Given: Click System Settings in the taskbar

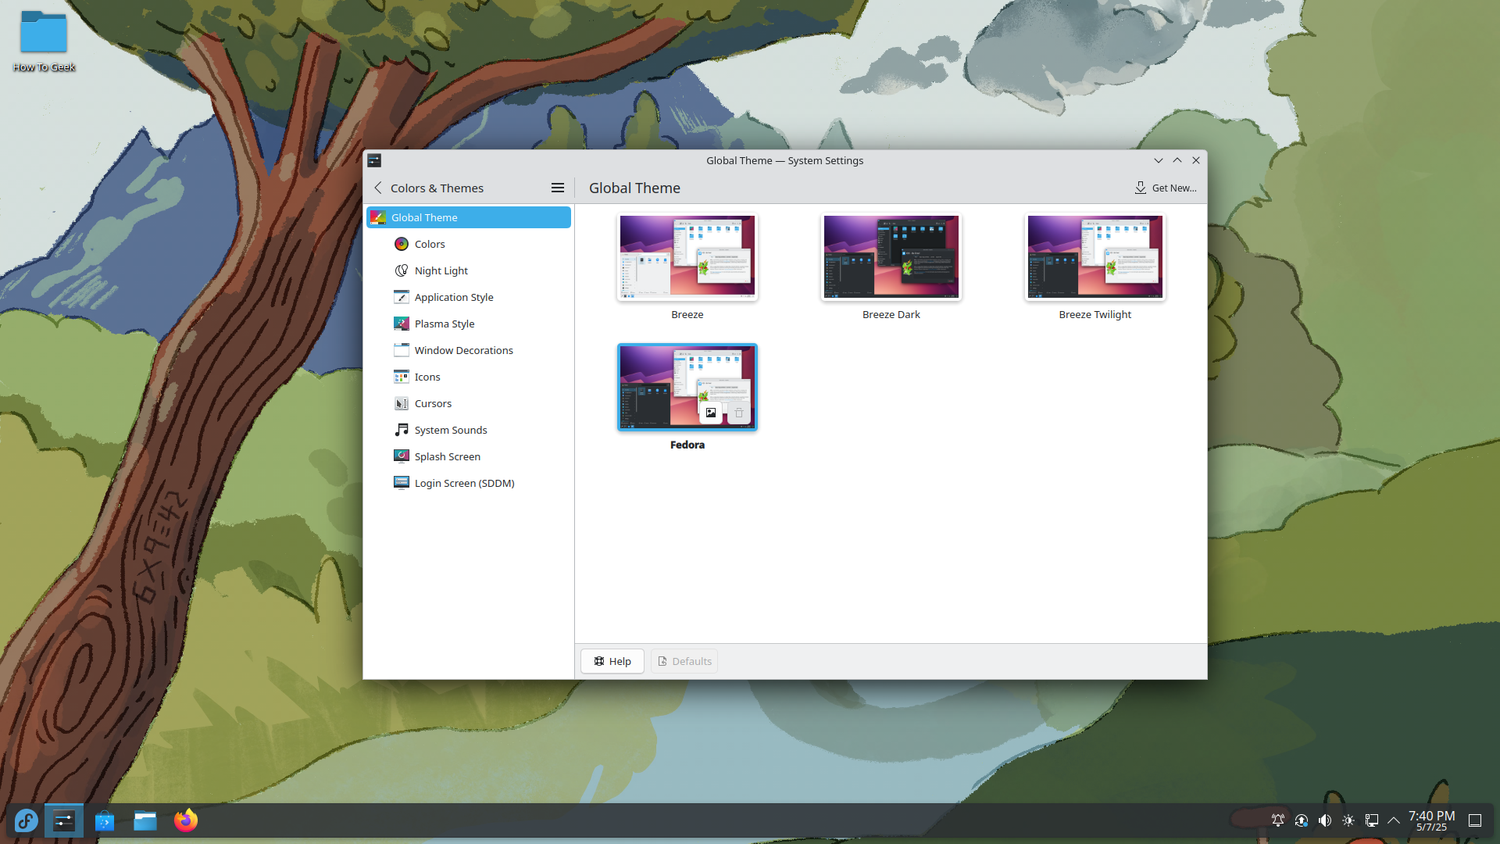Looking at the screenshot, I should [x=64, y=821].
